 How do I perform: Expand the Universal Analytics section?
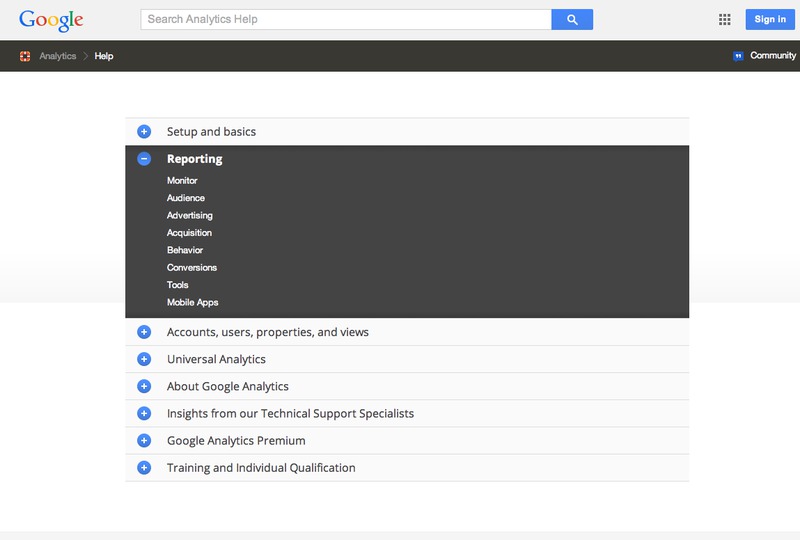pyautogui.click(x=144, y=359)
